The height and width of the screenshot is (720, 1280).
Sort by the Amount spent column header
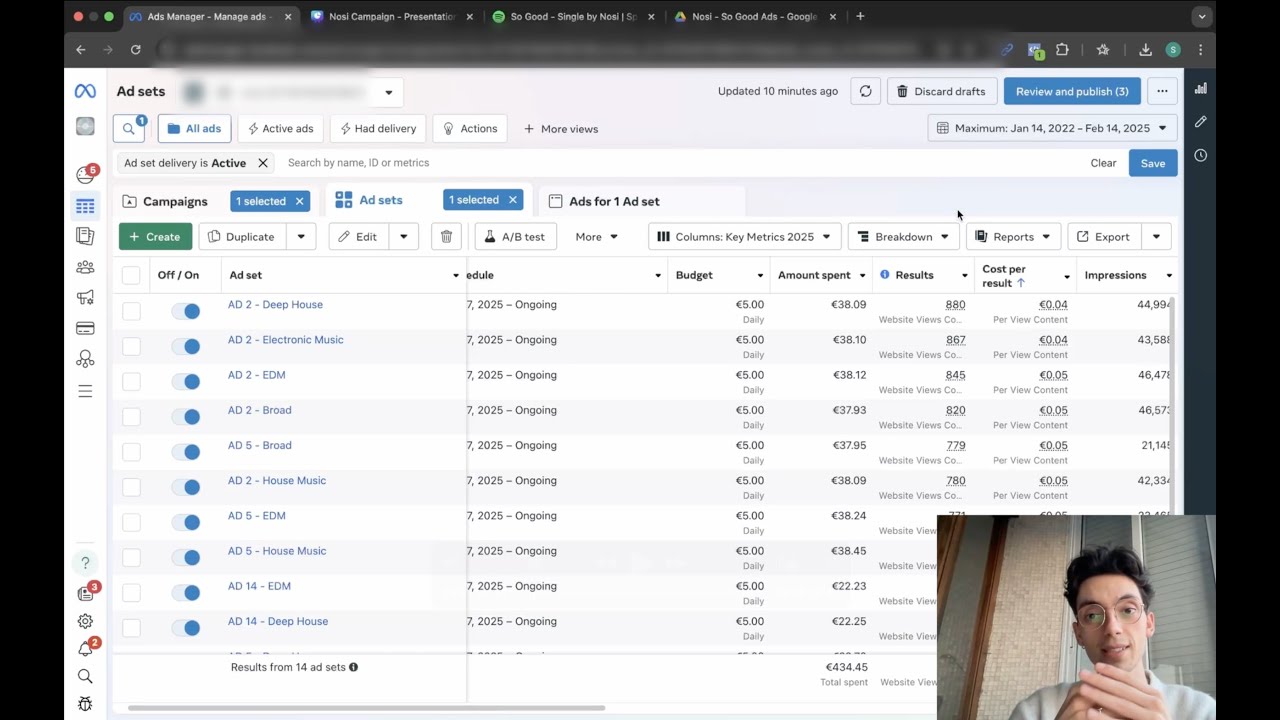point(814,275)
